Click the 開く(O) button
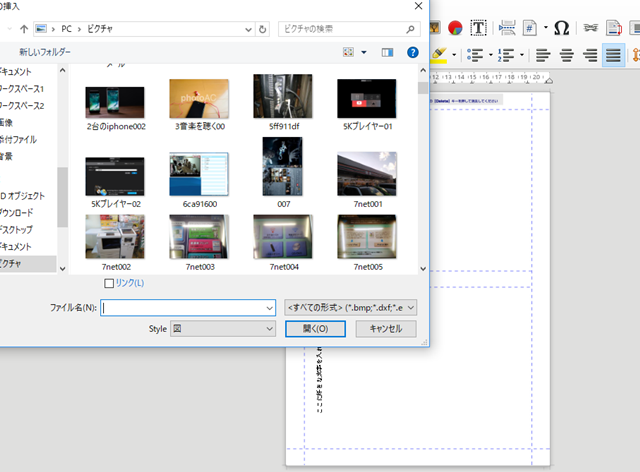Image resolution: width=640 pixels, height=472 pixels. click(315, 329)
